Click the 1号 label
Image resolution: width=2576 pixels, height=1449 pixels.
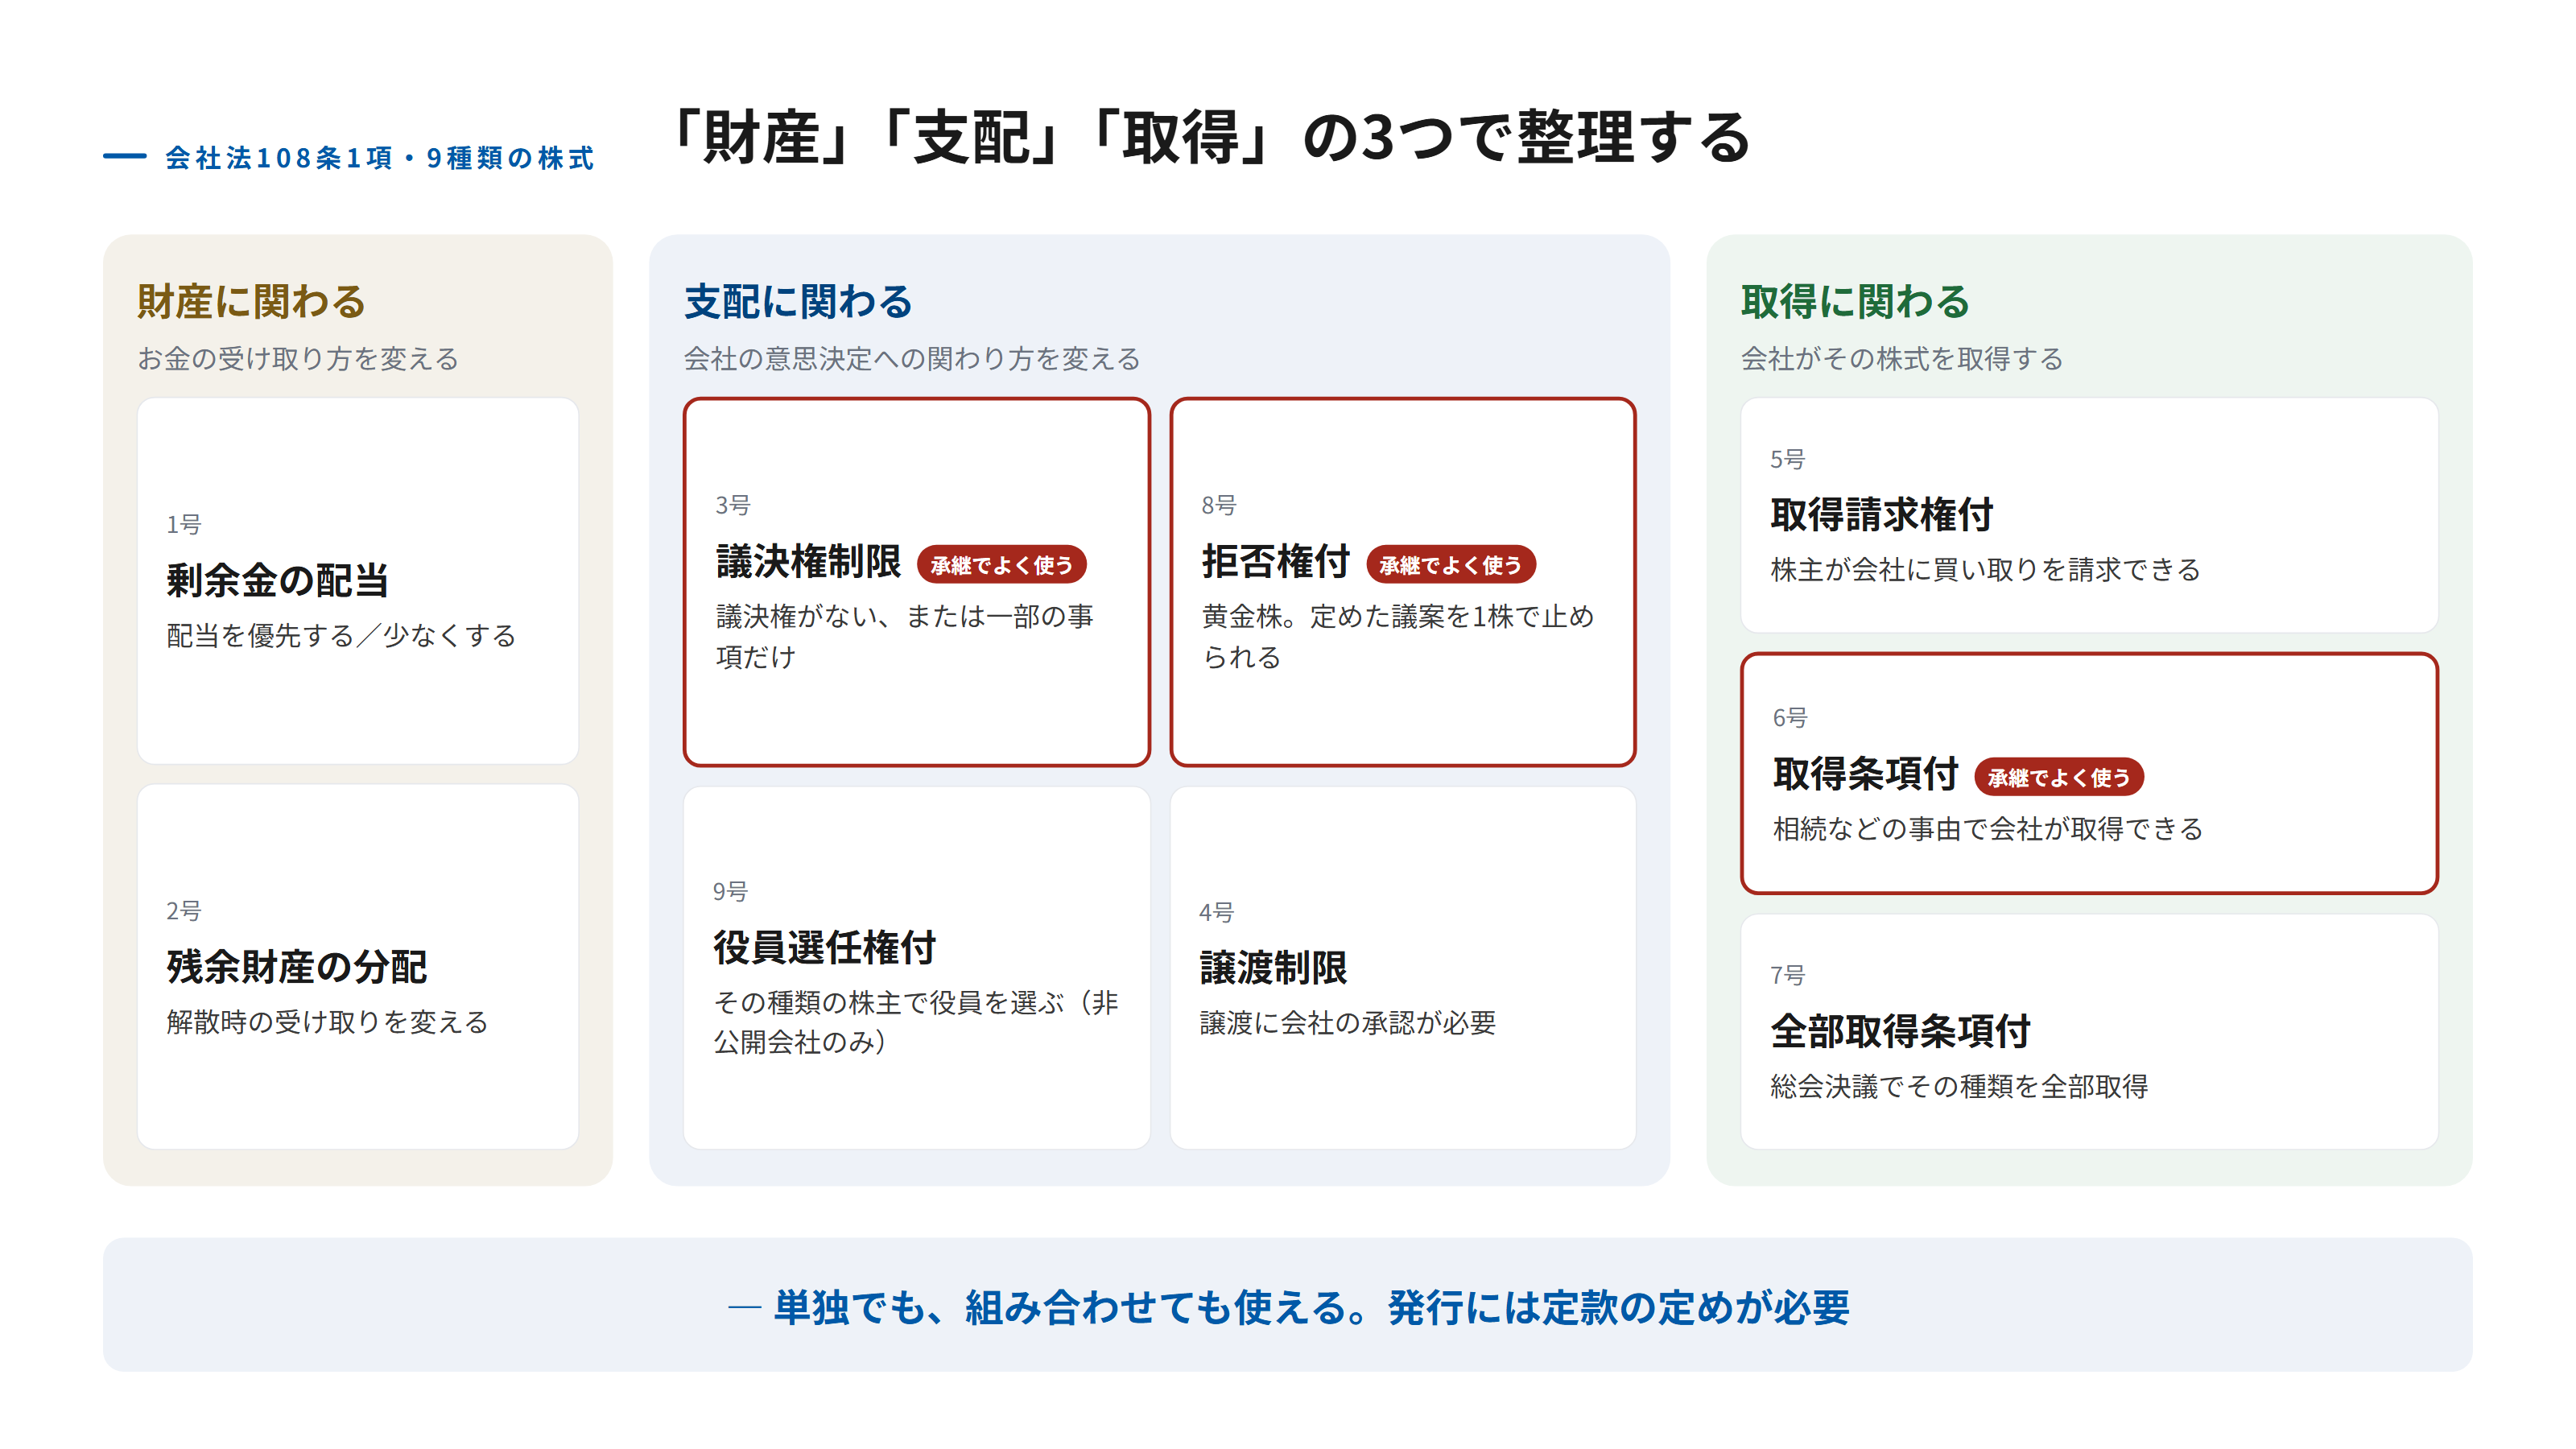184,524
